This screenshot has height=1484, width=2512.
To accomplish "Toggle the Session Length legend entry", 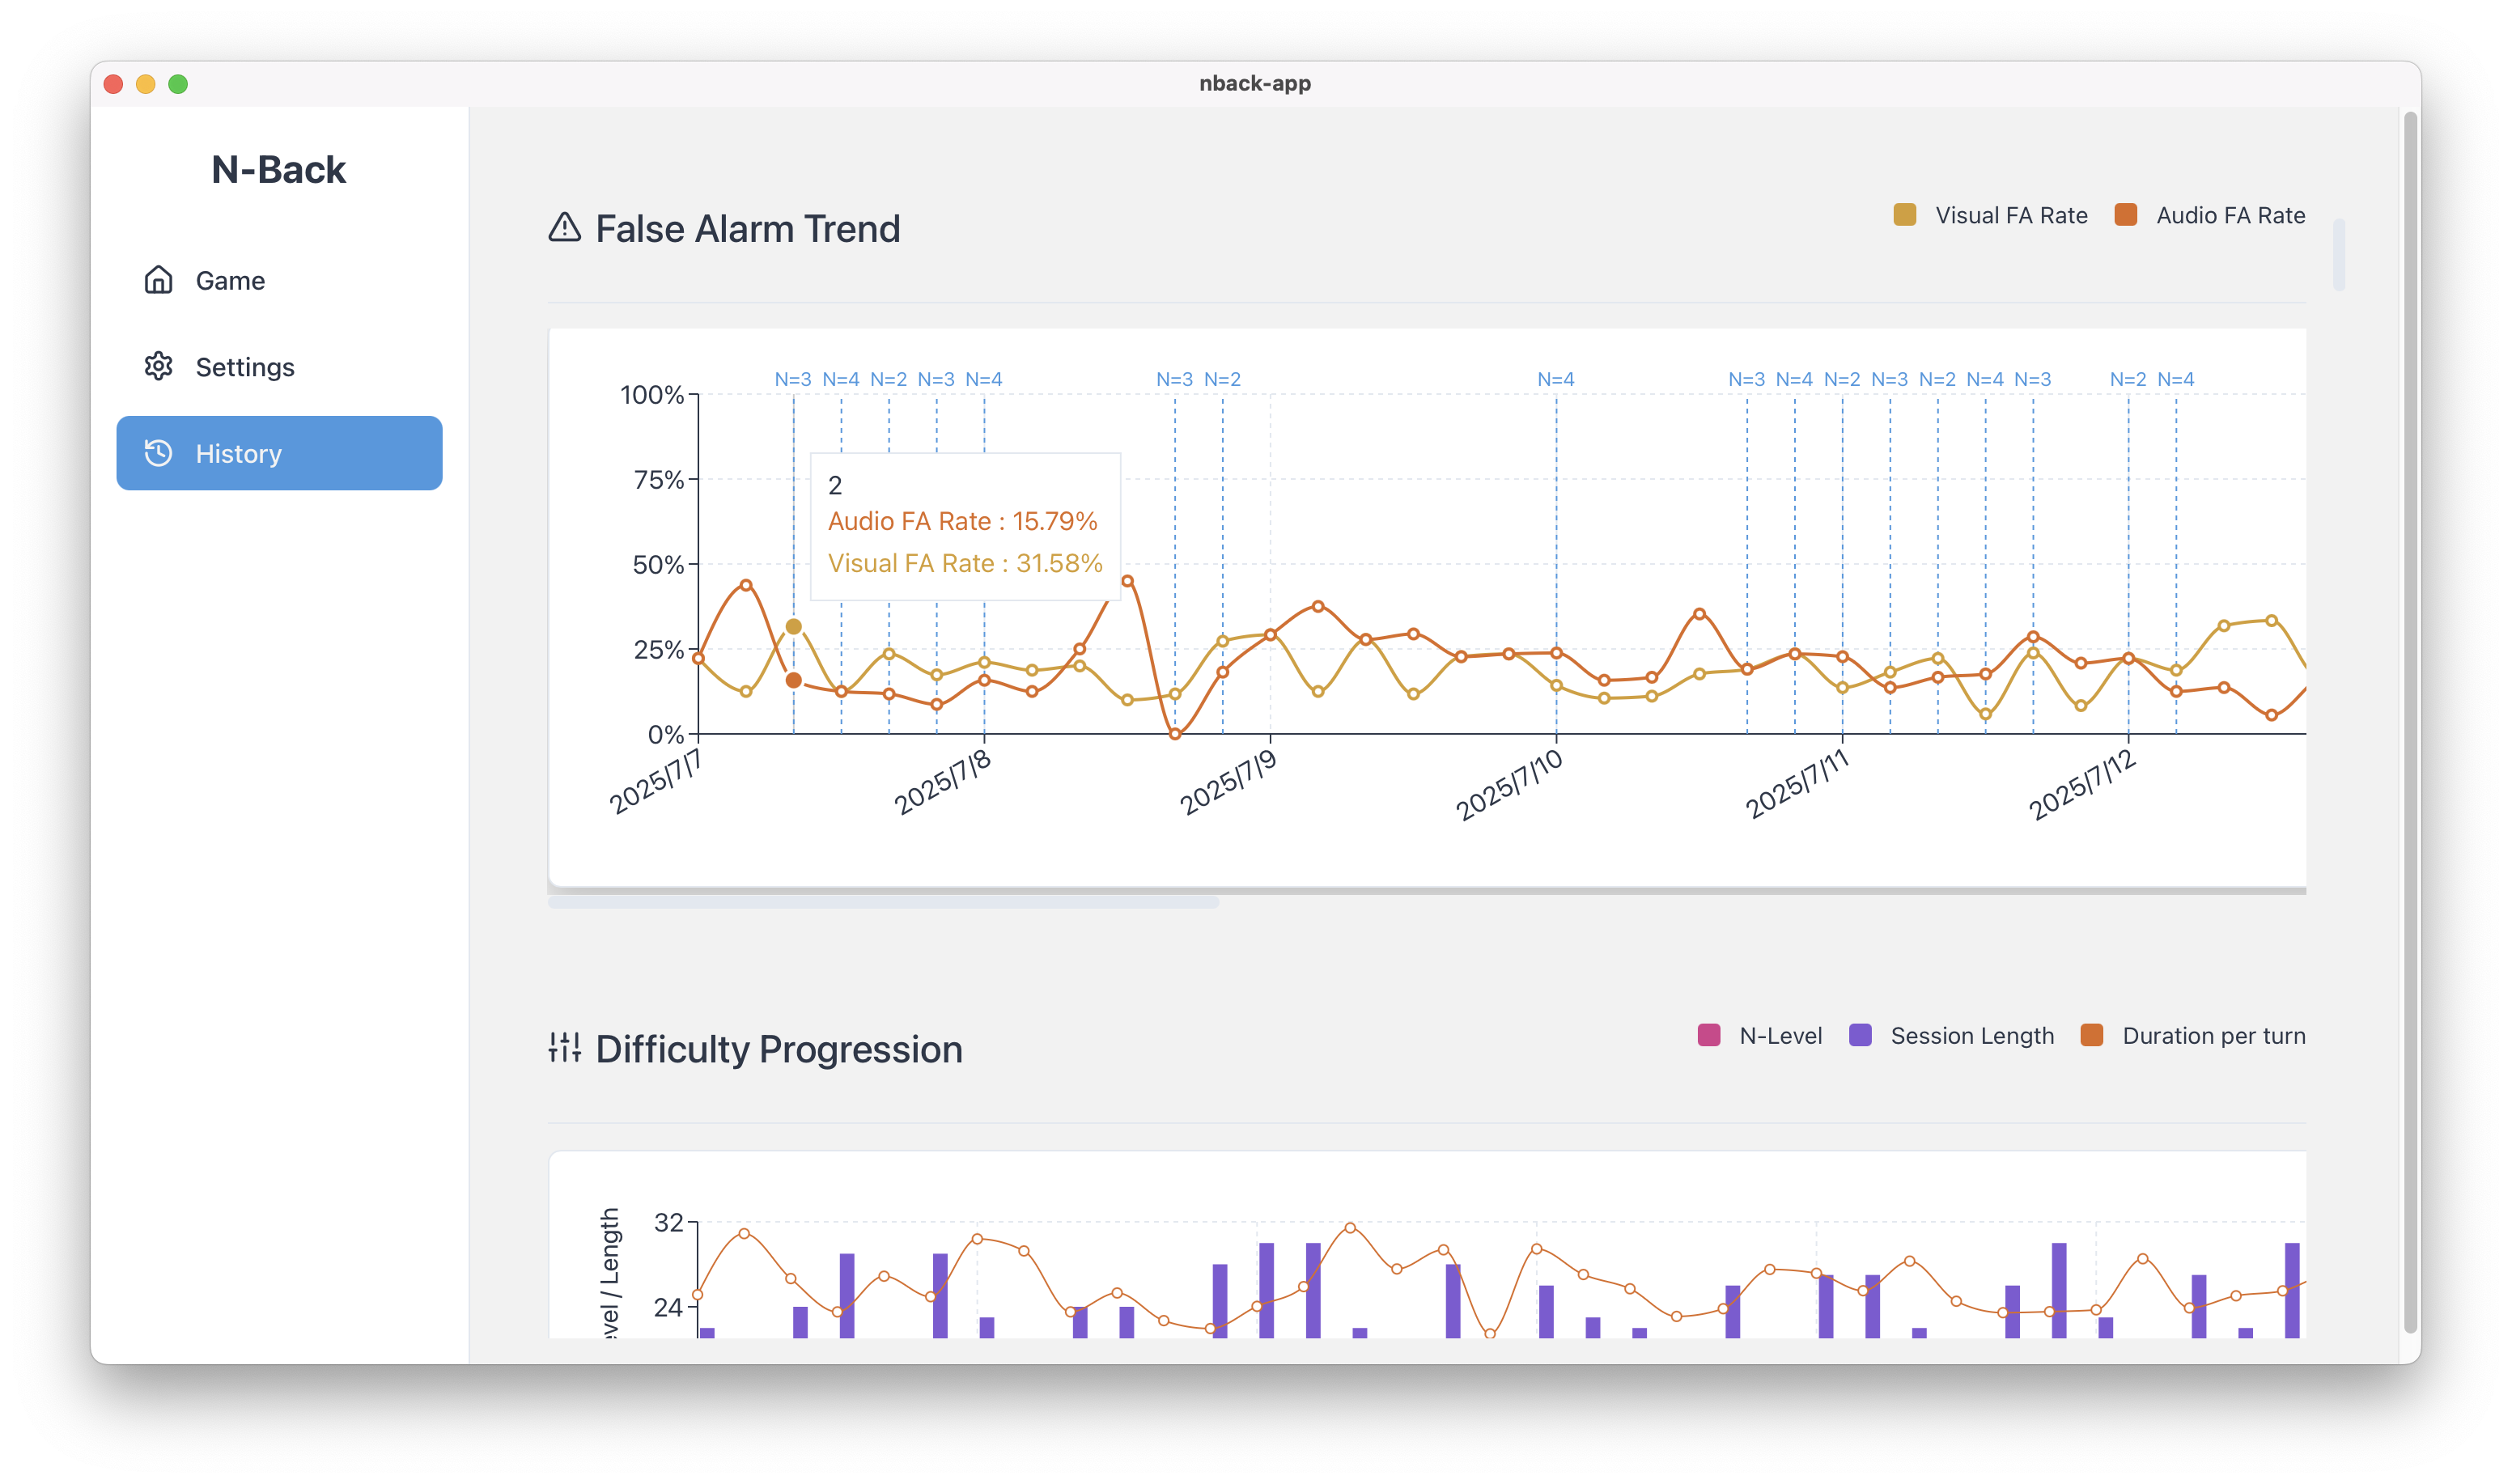I will pos(1971,1035).
